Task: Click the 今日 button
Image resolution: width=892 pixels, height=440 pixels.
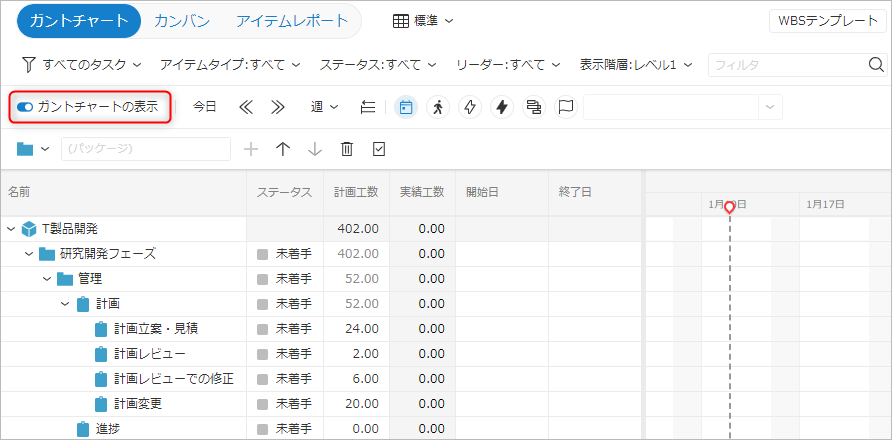Action: click(x=204, y=107)
